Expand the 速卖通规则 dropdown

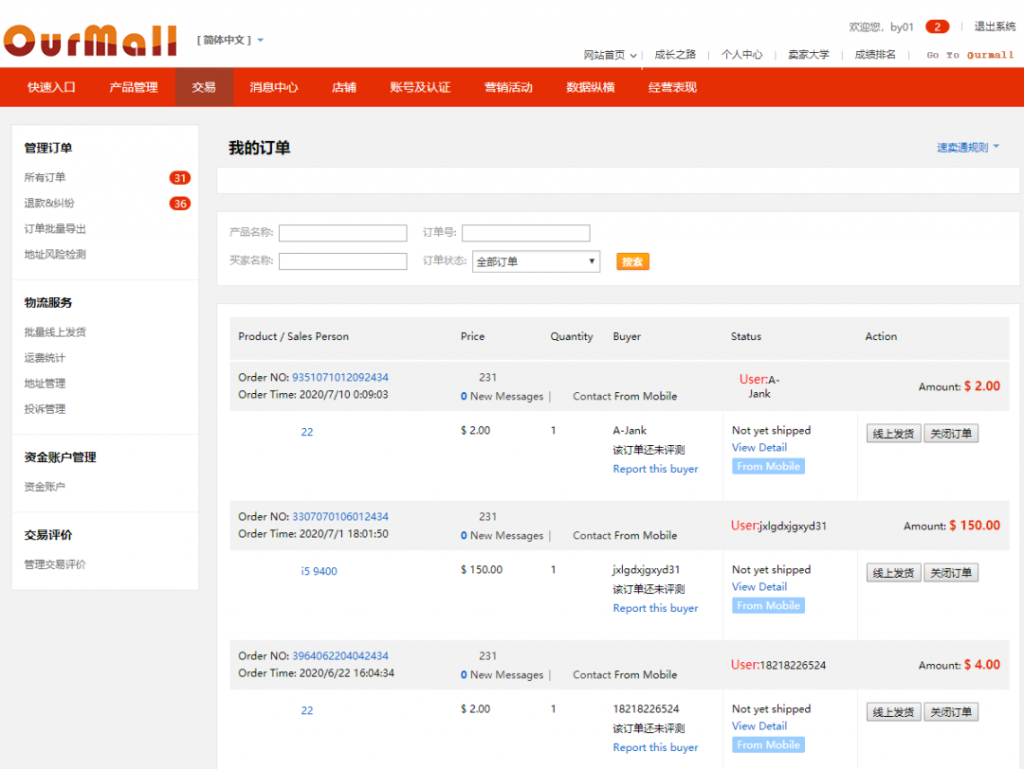tap(968, 148)
